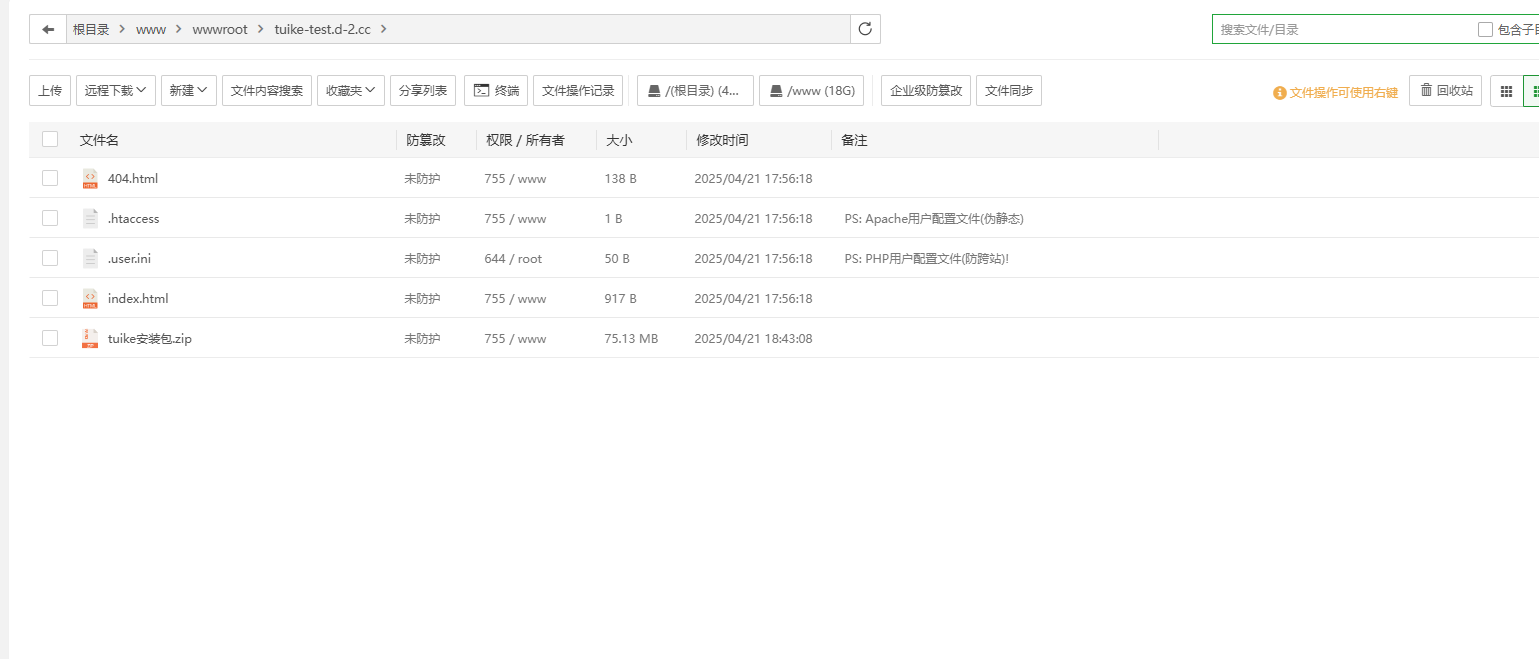Switch to grid icon view
Image resolution: width=1539 pixels, height=659 pixels.
[1506, 91]
